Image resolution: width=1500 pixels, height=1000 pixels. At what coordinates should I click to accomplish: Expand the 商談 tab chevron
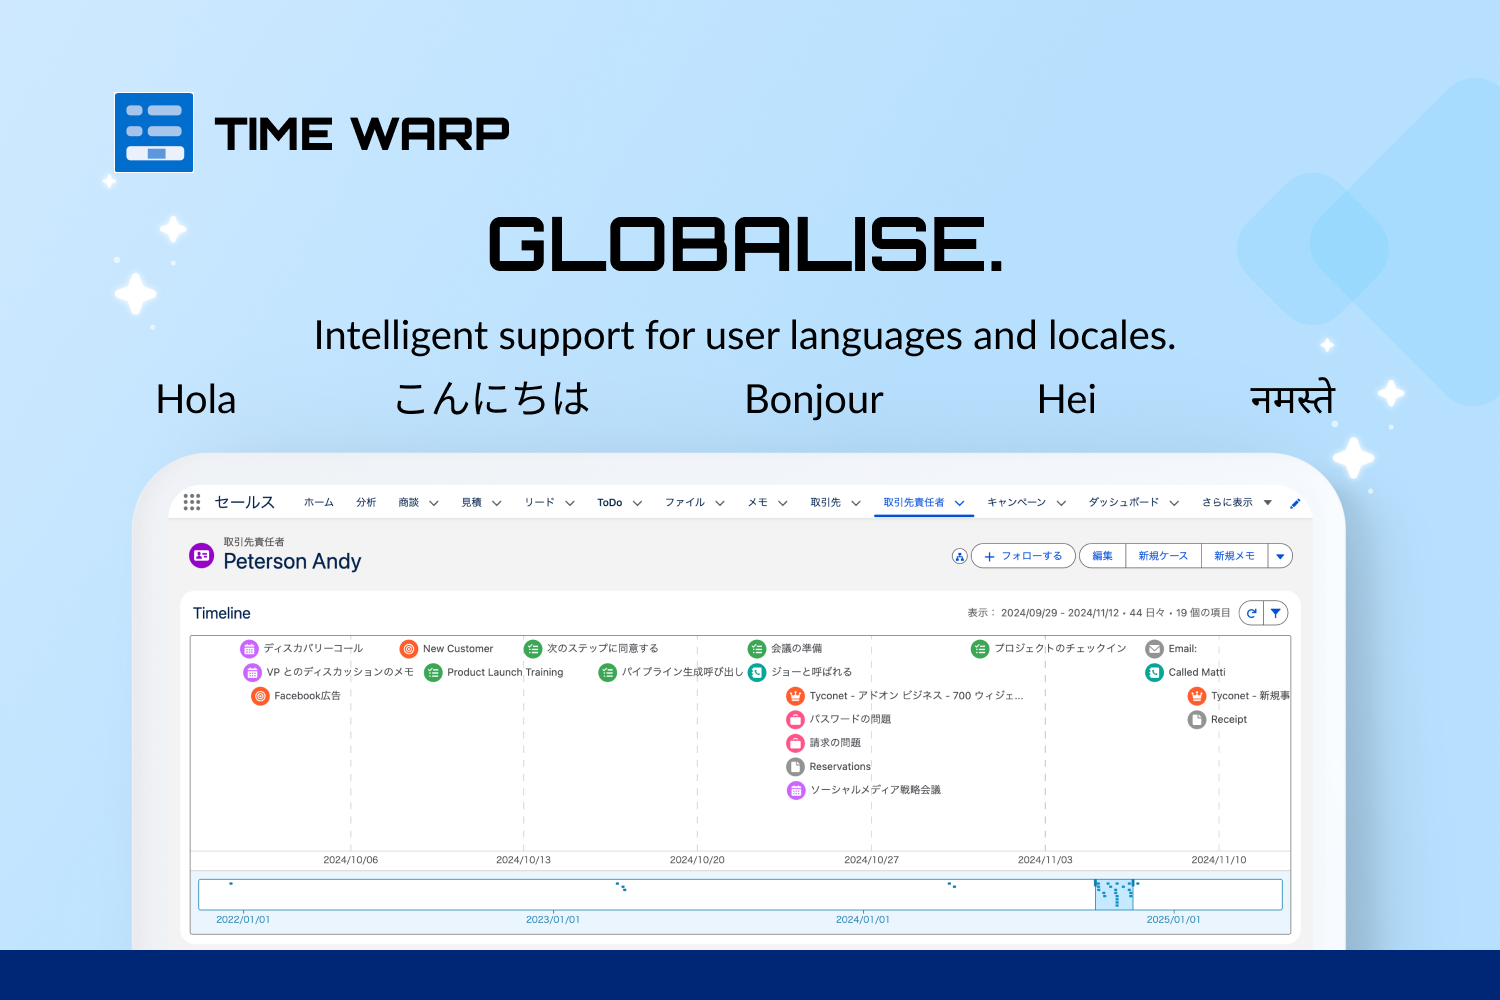[x=434, y=503]
